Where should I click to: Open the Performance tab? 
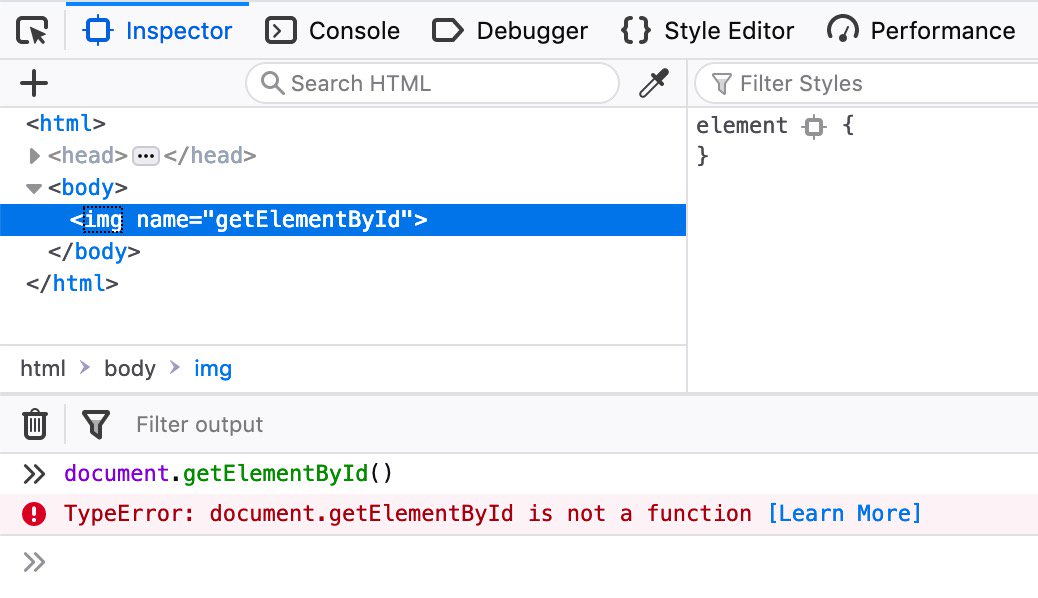921,30
